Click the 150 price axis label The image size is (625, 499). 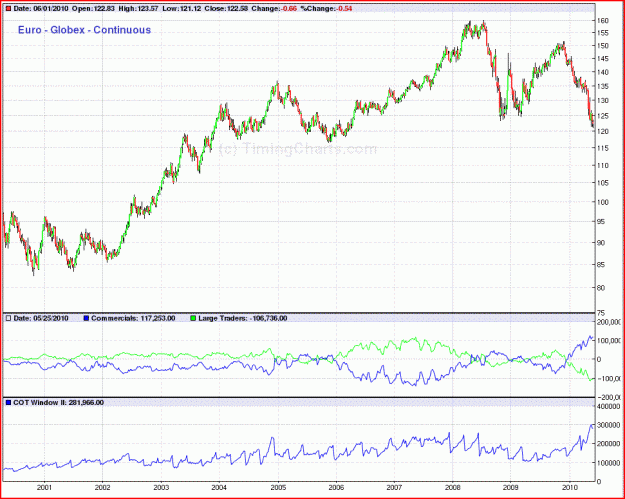tap(603, 45)
